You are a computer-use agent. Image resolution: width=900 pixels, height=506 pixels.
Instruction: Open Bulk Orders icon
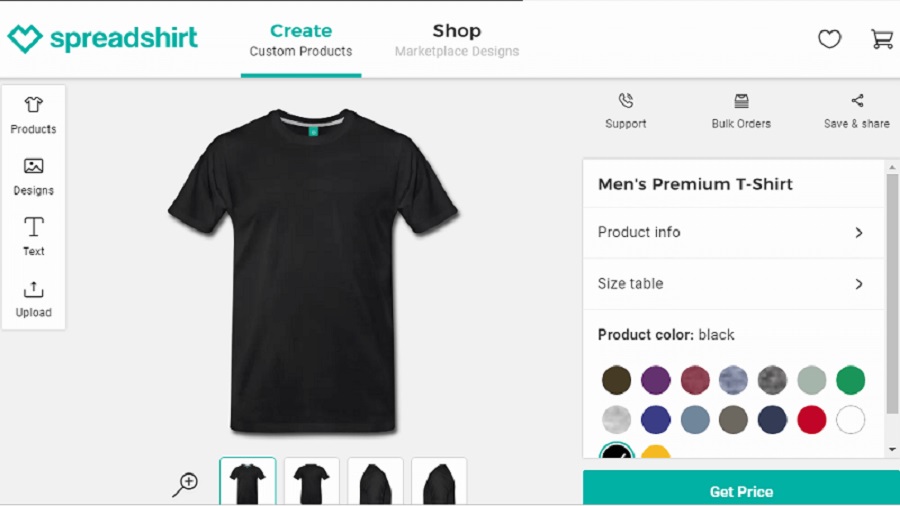tap(741, 101)
